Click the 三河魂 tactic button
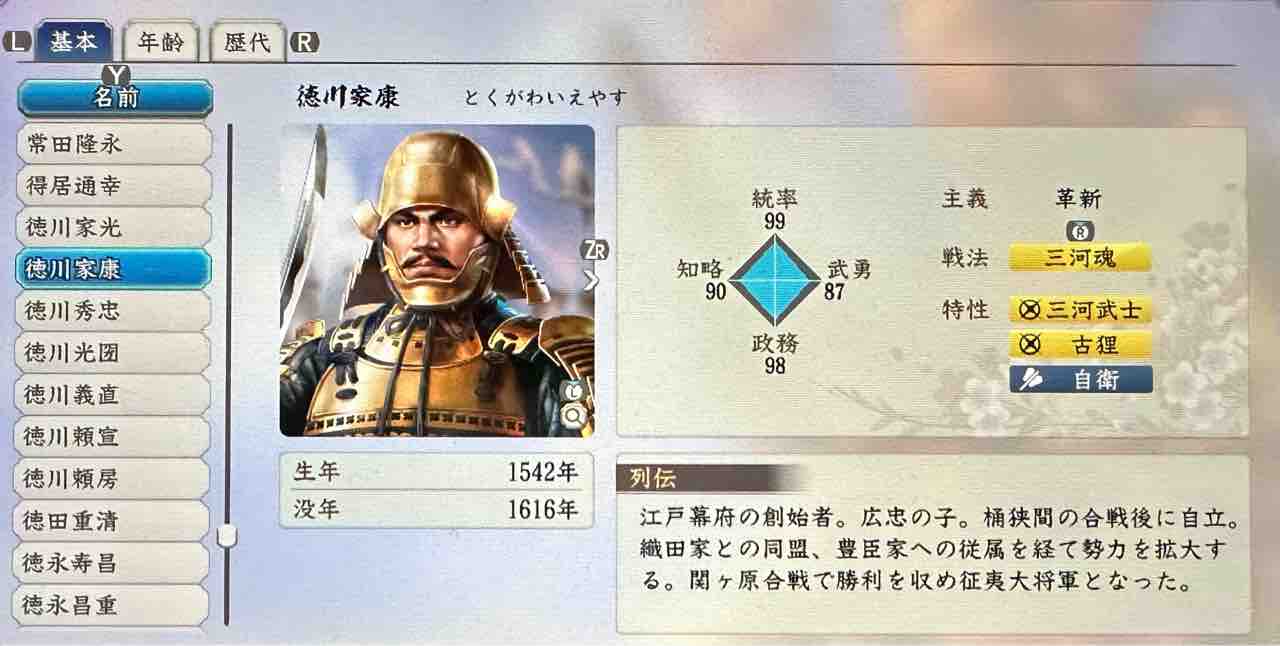Screen dimensions: 1280x646 point(1080,258)
